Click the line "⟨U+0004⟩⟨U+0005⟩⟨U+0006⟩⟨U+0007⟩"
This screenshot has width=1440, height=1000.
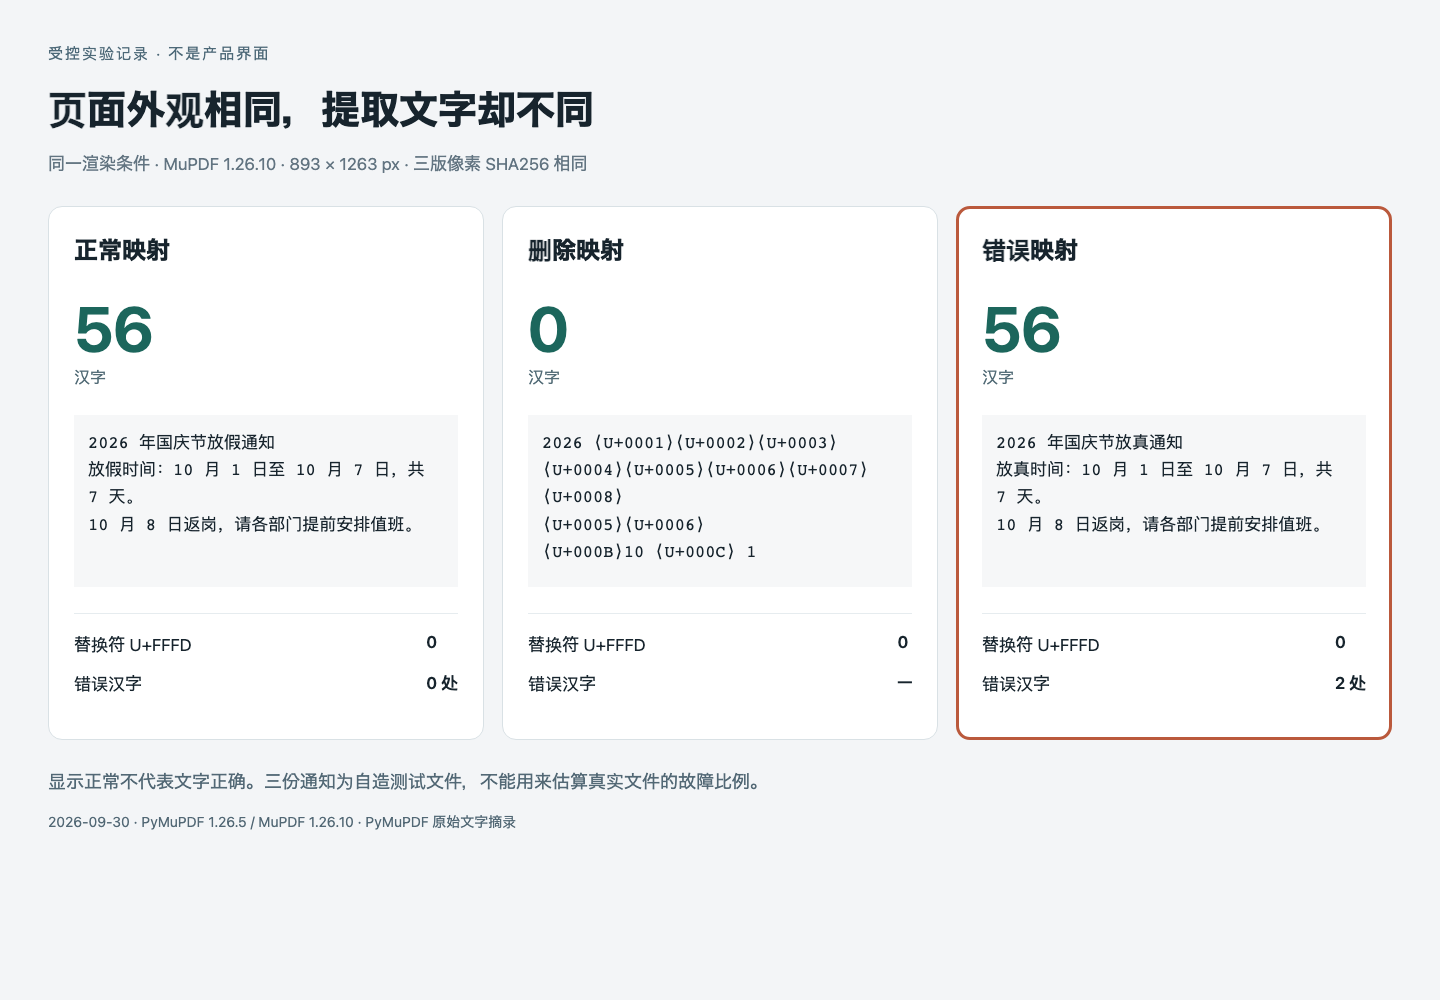705,469
